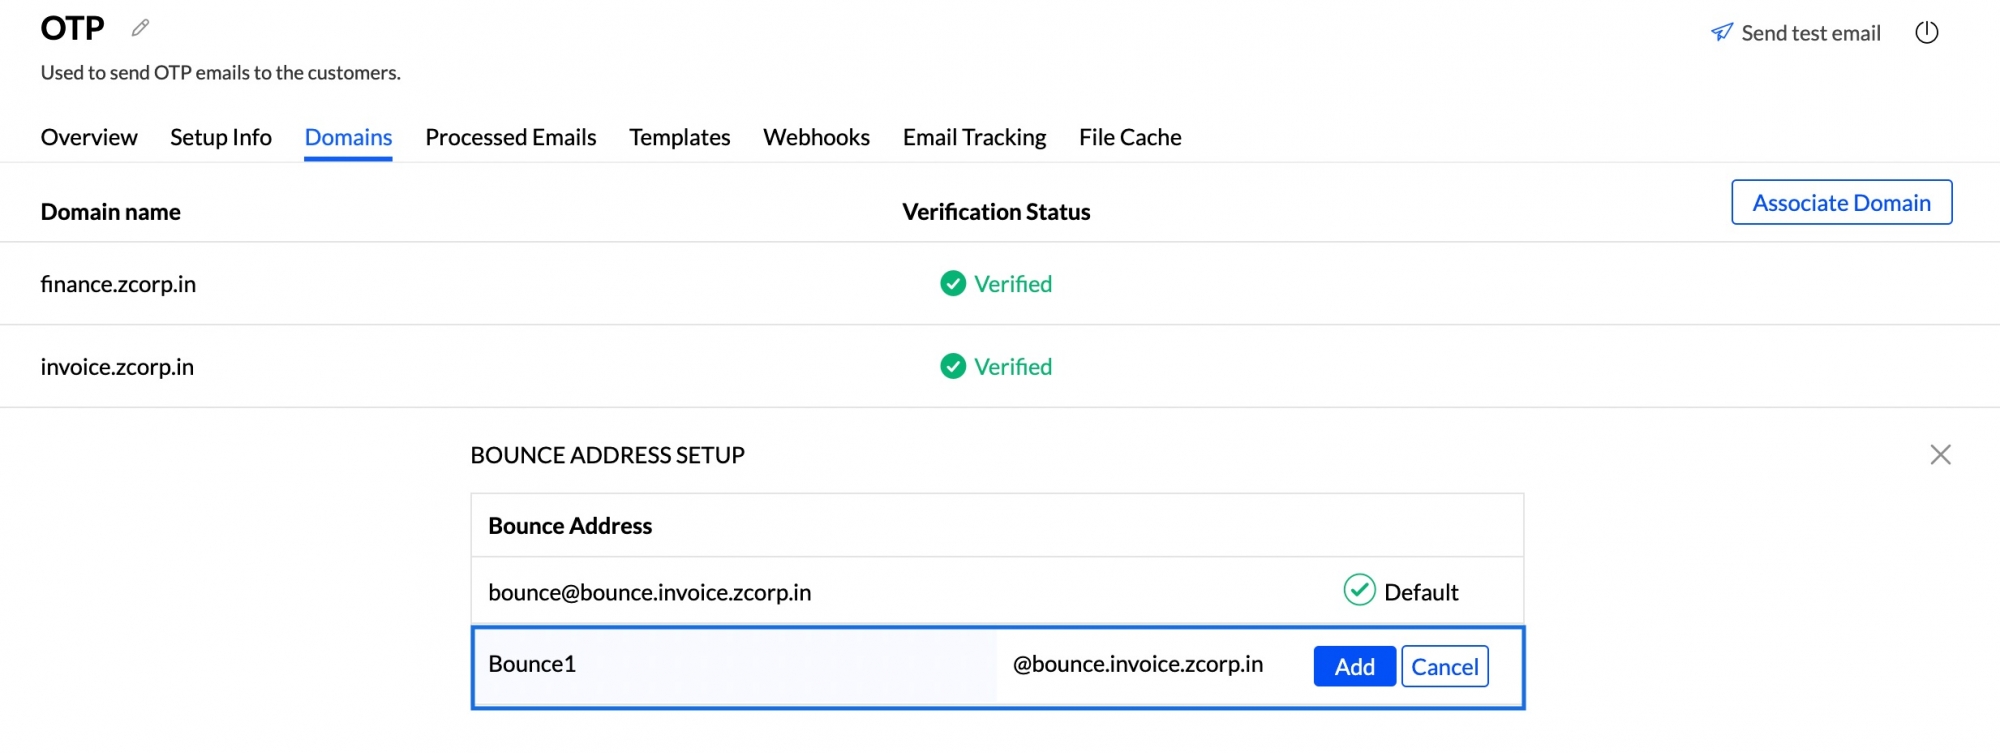Open the Processed Emails tab

pyautogui.click(x=511, y=137)
